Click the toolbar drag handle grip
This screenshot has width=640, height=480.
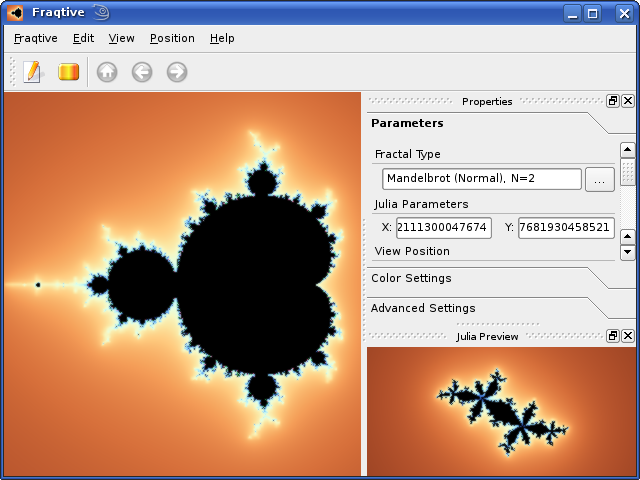(x=12, y=72)
